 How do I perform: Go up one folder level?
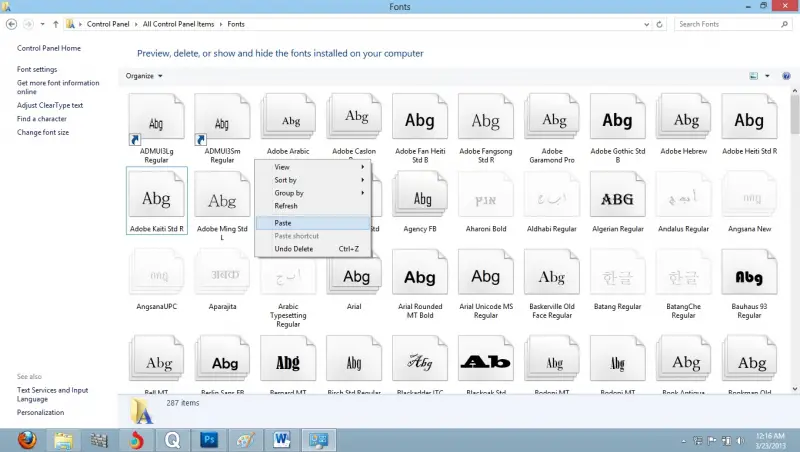click(x=56, y=24)
